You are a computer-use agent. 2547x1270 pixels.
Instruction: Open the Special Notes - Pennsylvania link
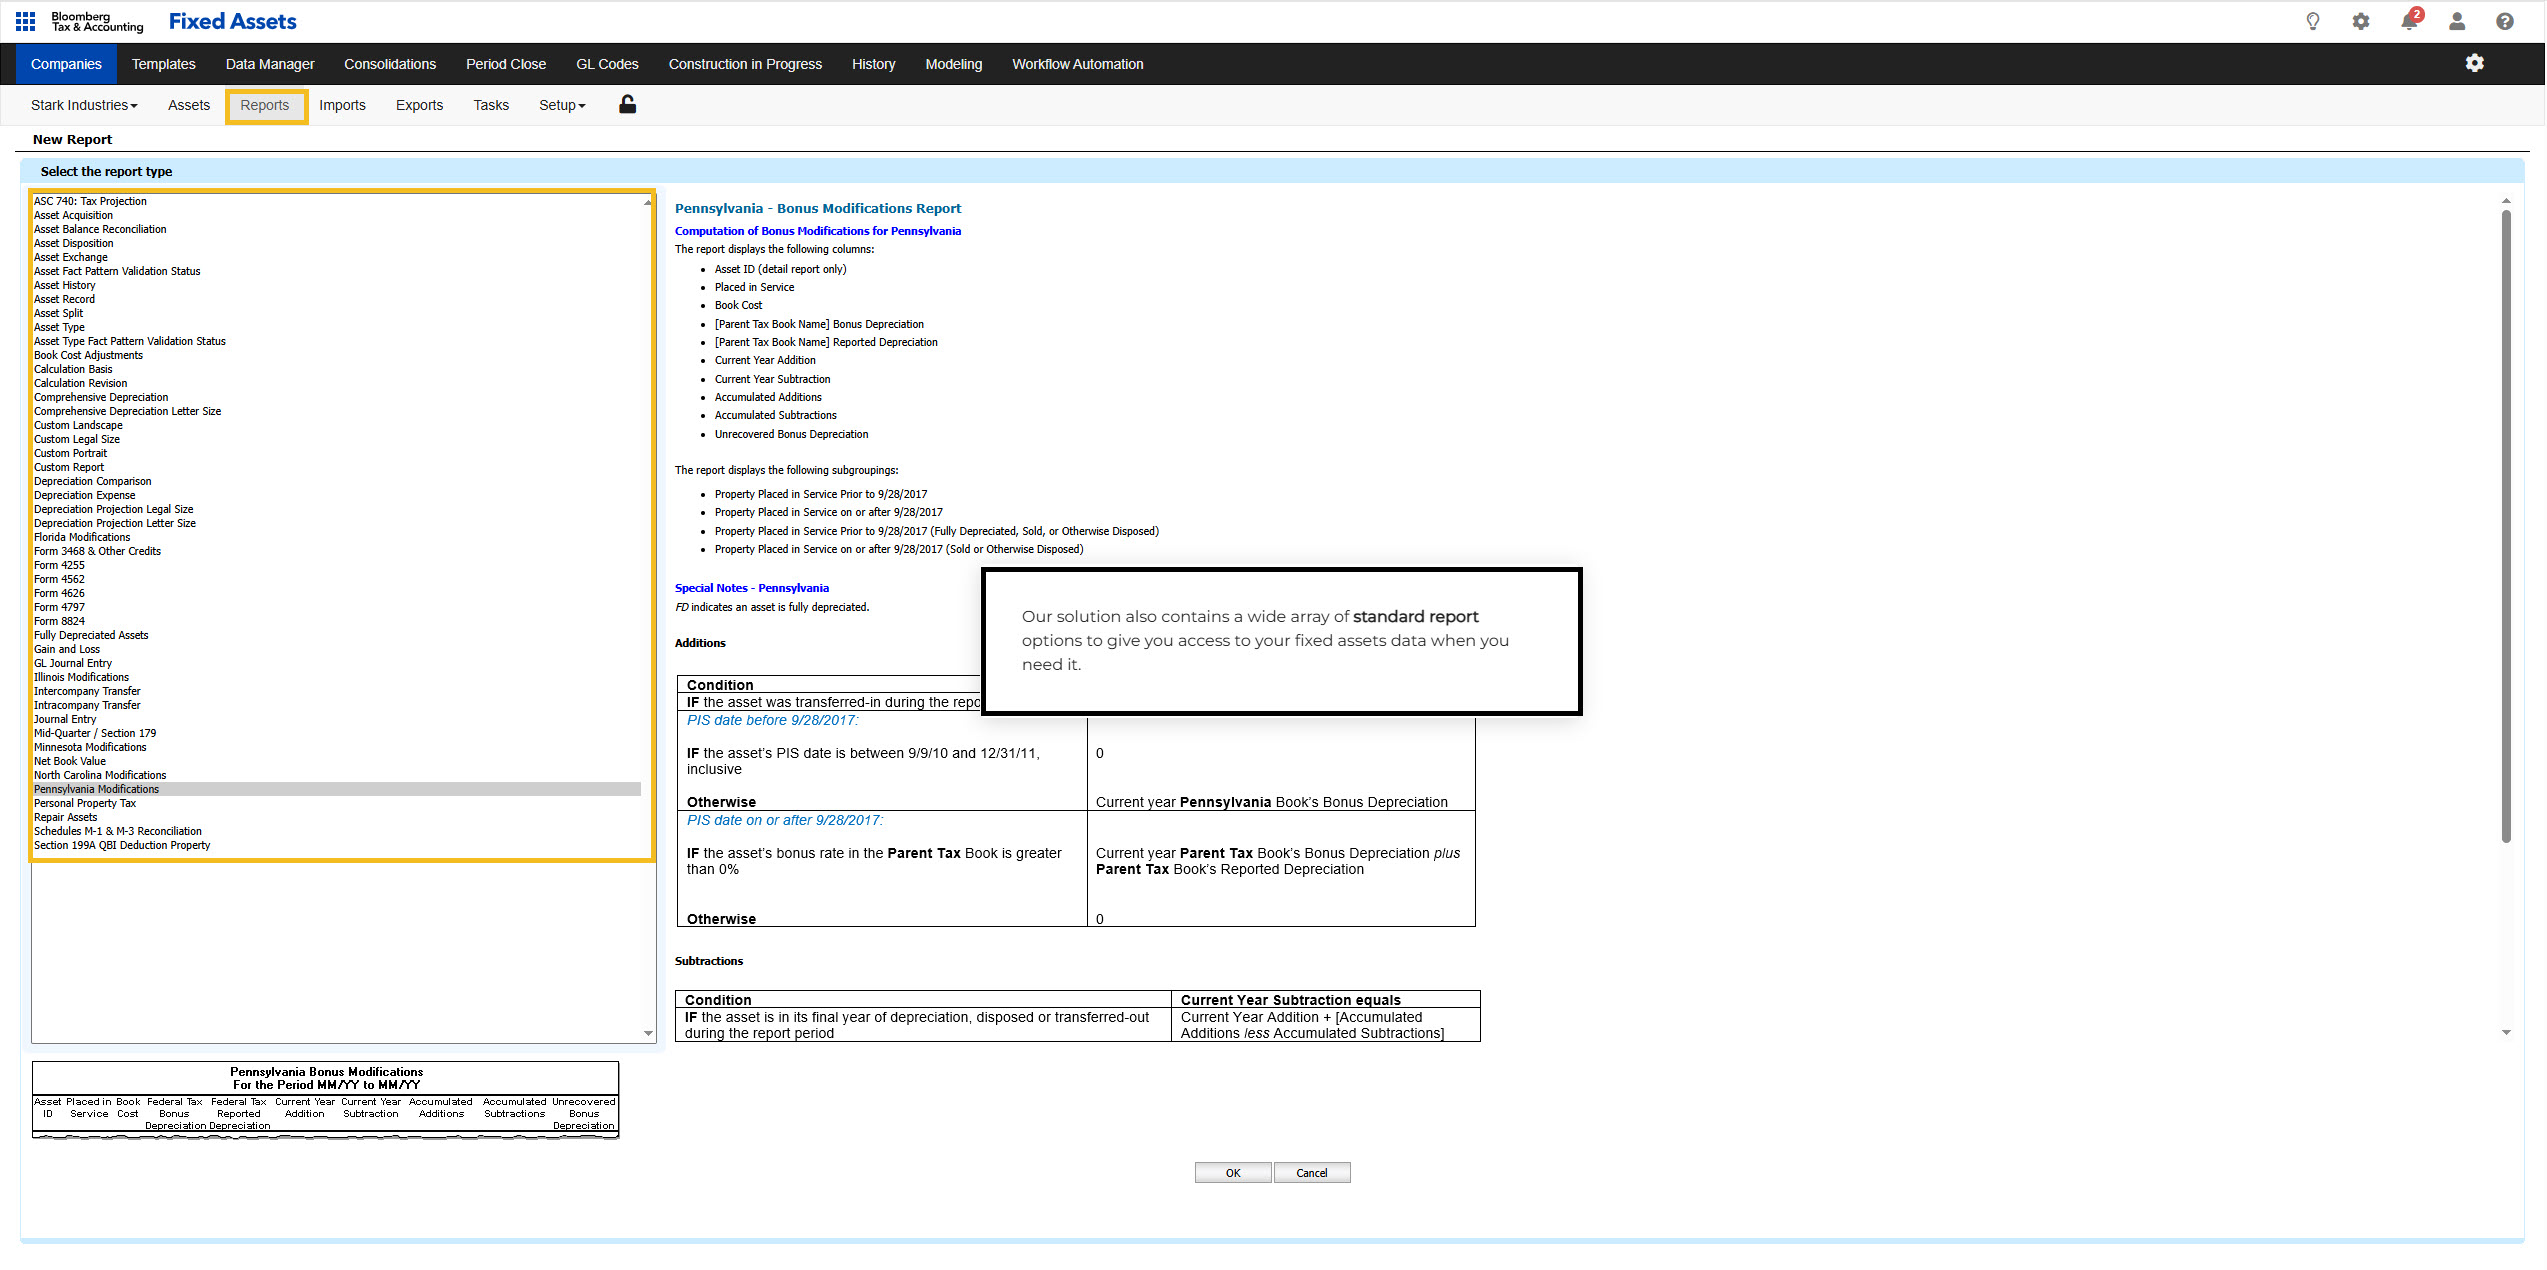click(x=752, y=588)
